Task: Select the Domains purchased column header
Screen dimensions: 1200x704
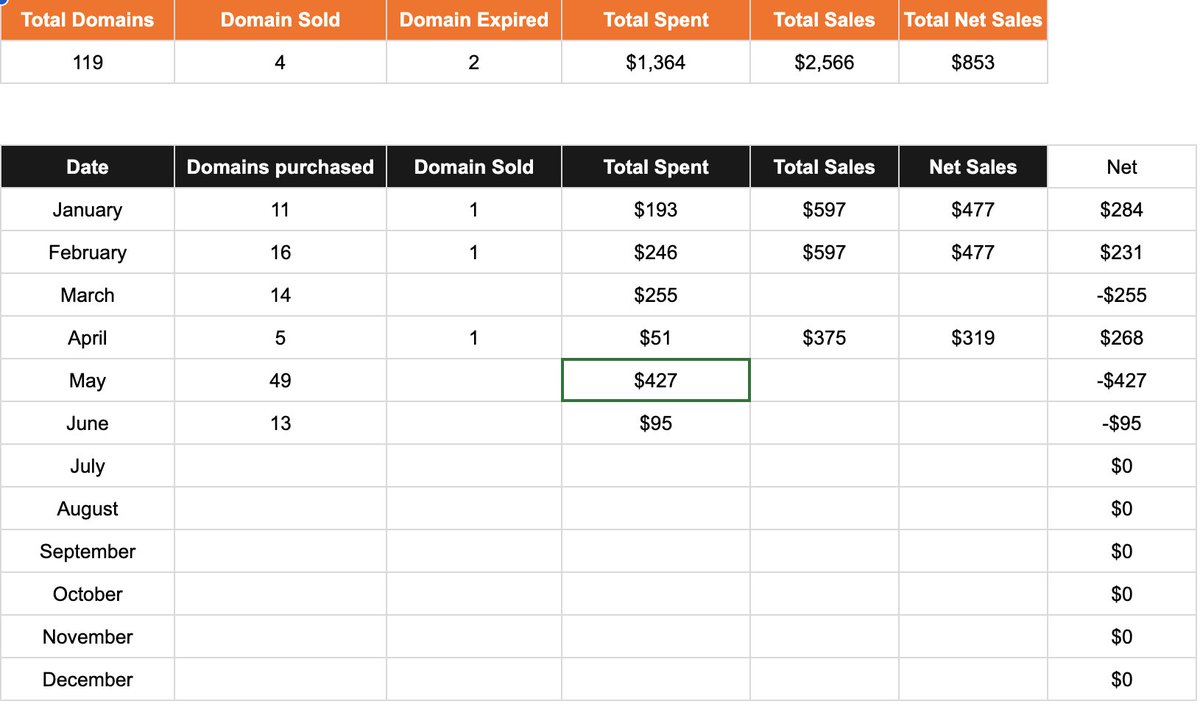Action: [280, 167]
